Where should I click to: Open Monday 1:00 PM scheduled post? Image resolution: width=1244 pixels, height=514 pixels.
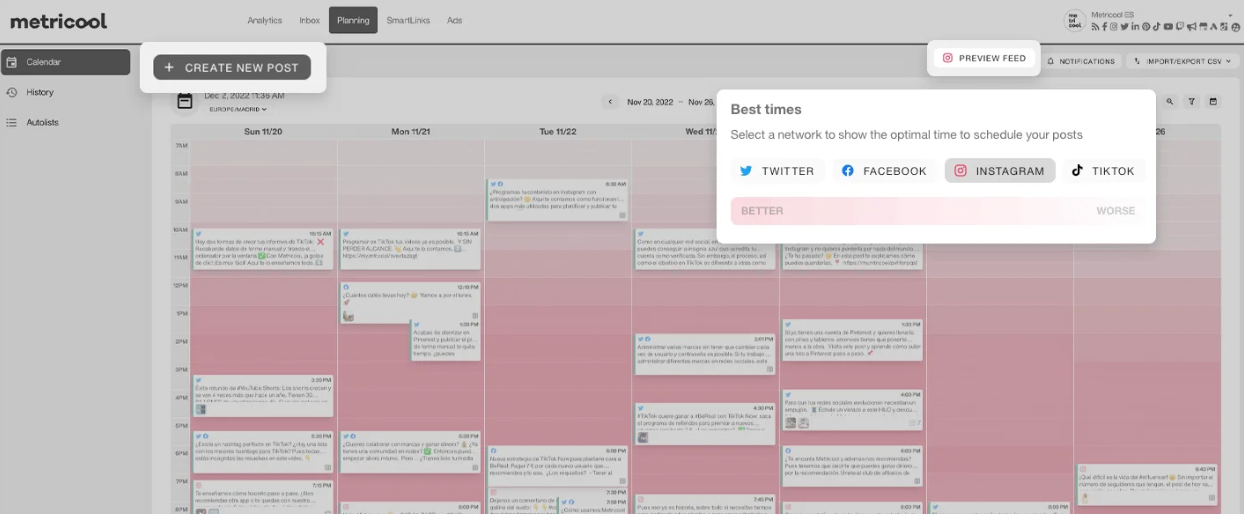point(446,339)
